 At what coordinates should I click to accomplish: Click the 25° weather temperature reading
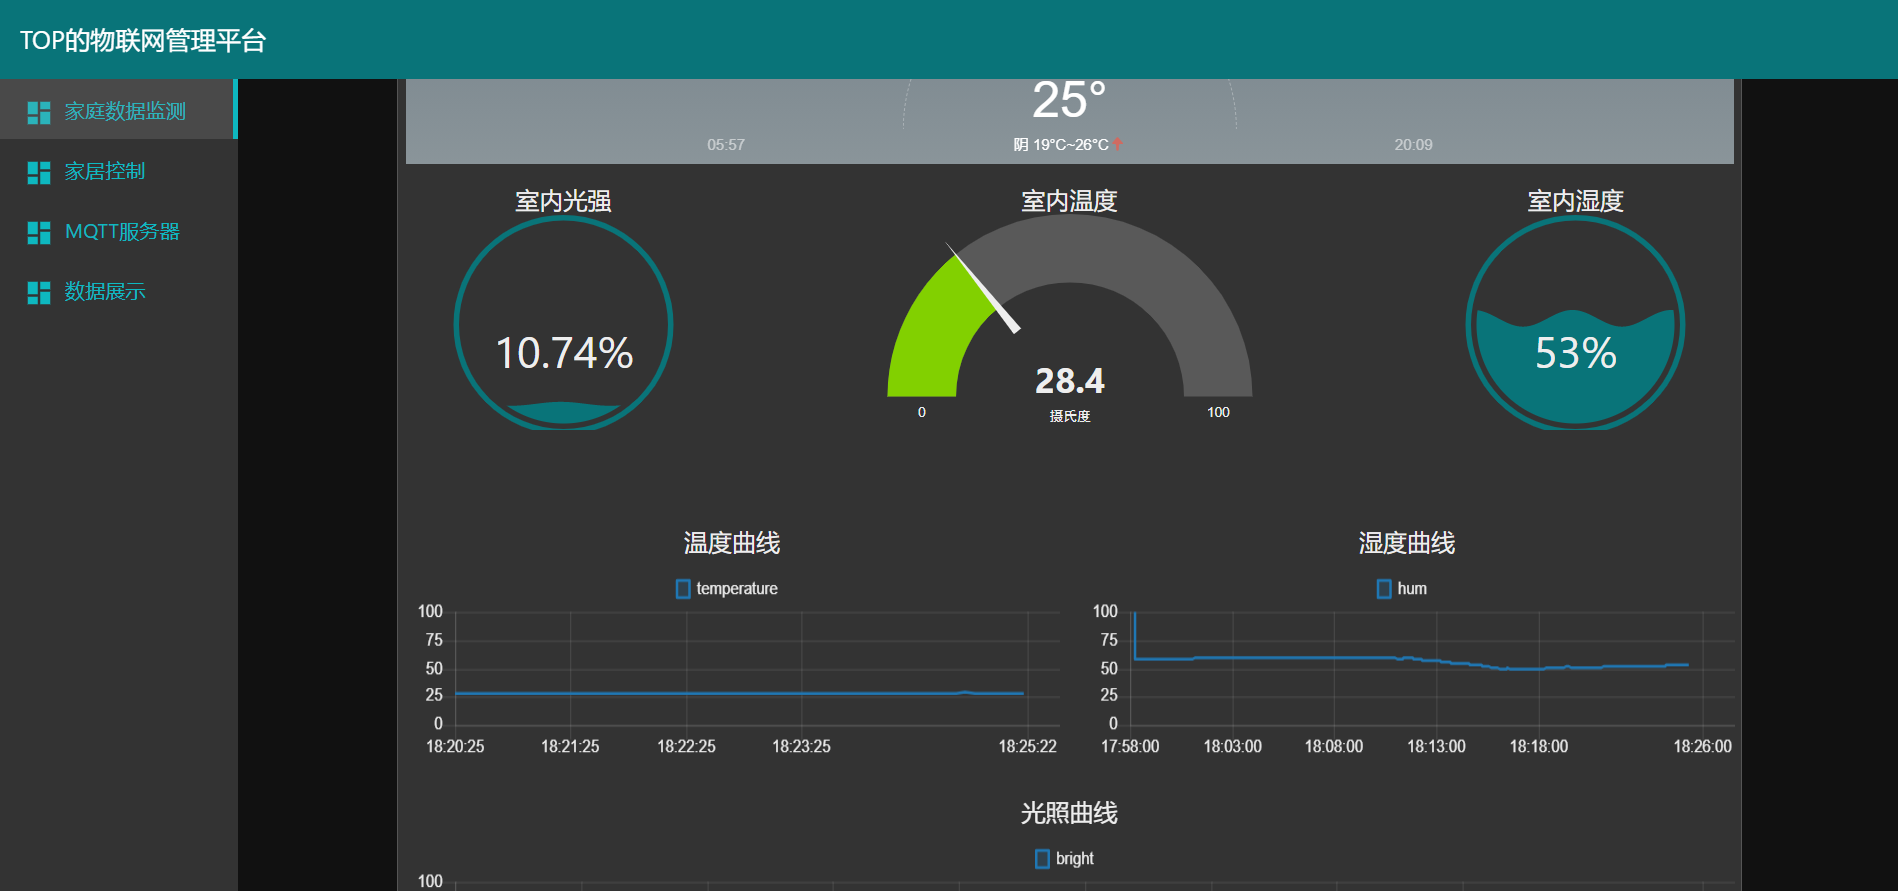tap(1069, 100)
